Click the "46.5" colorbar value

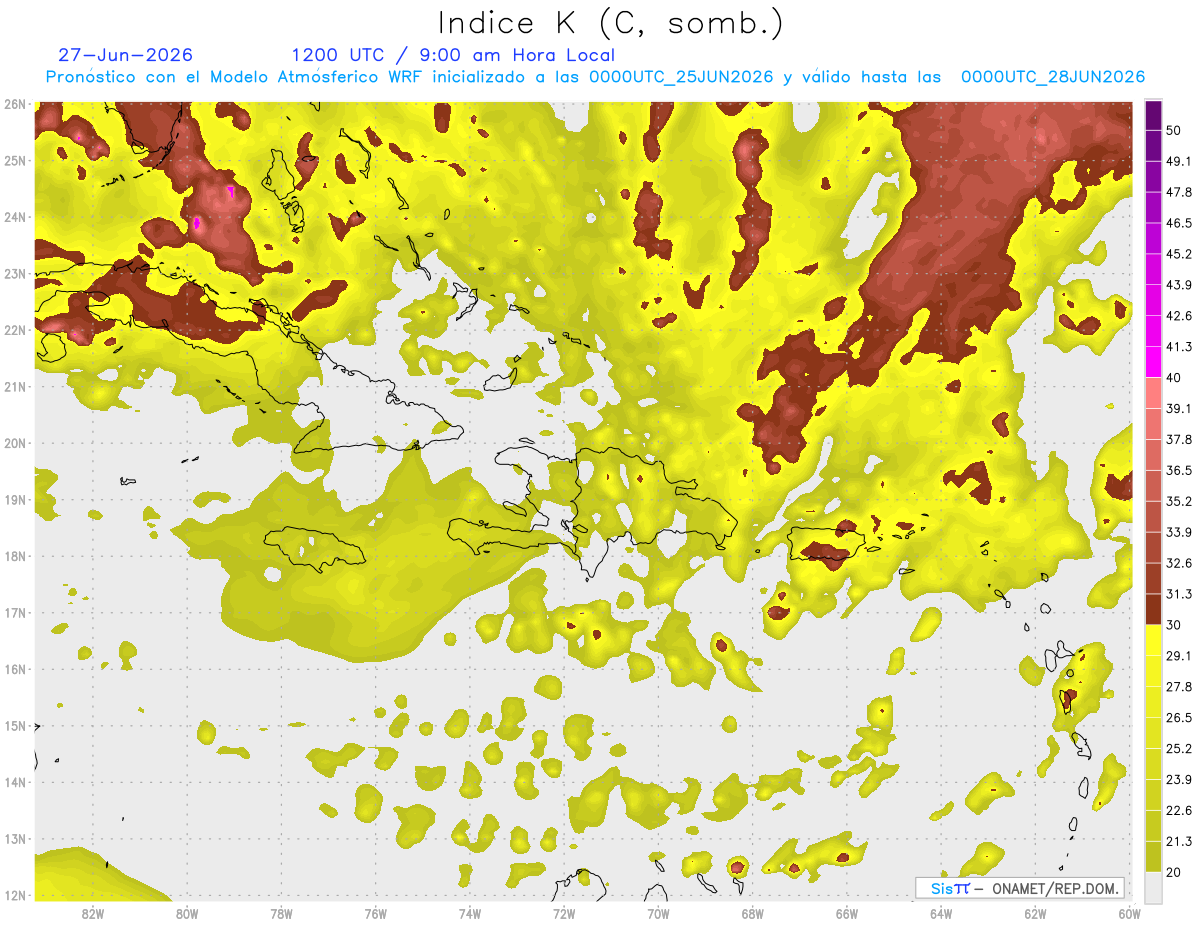[1179, 223]
